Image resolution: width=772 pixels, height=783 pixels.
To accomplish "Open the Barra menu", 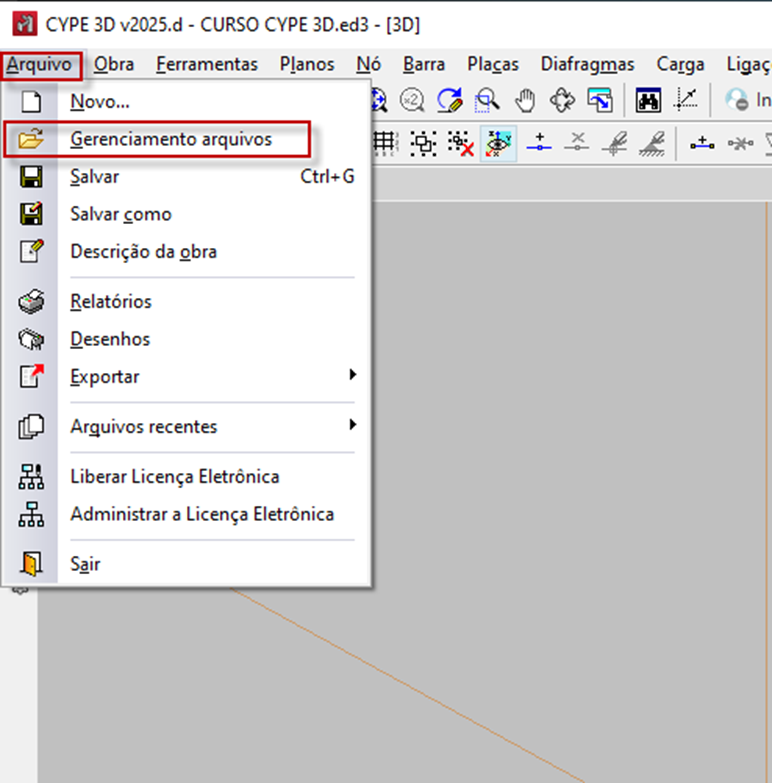I will pyautogui.click(x=424, y=64).
